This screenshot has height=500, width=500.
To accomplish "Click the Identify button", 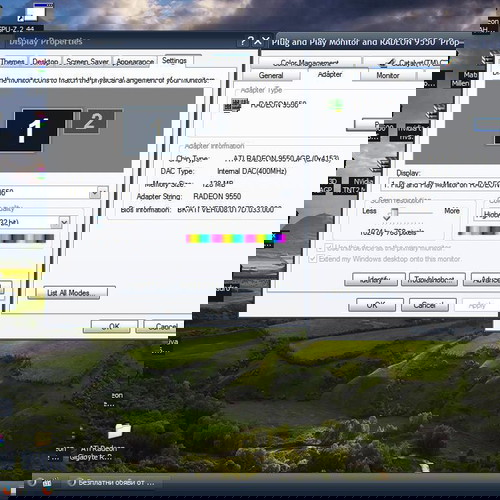I will tap(375, 280).
